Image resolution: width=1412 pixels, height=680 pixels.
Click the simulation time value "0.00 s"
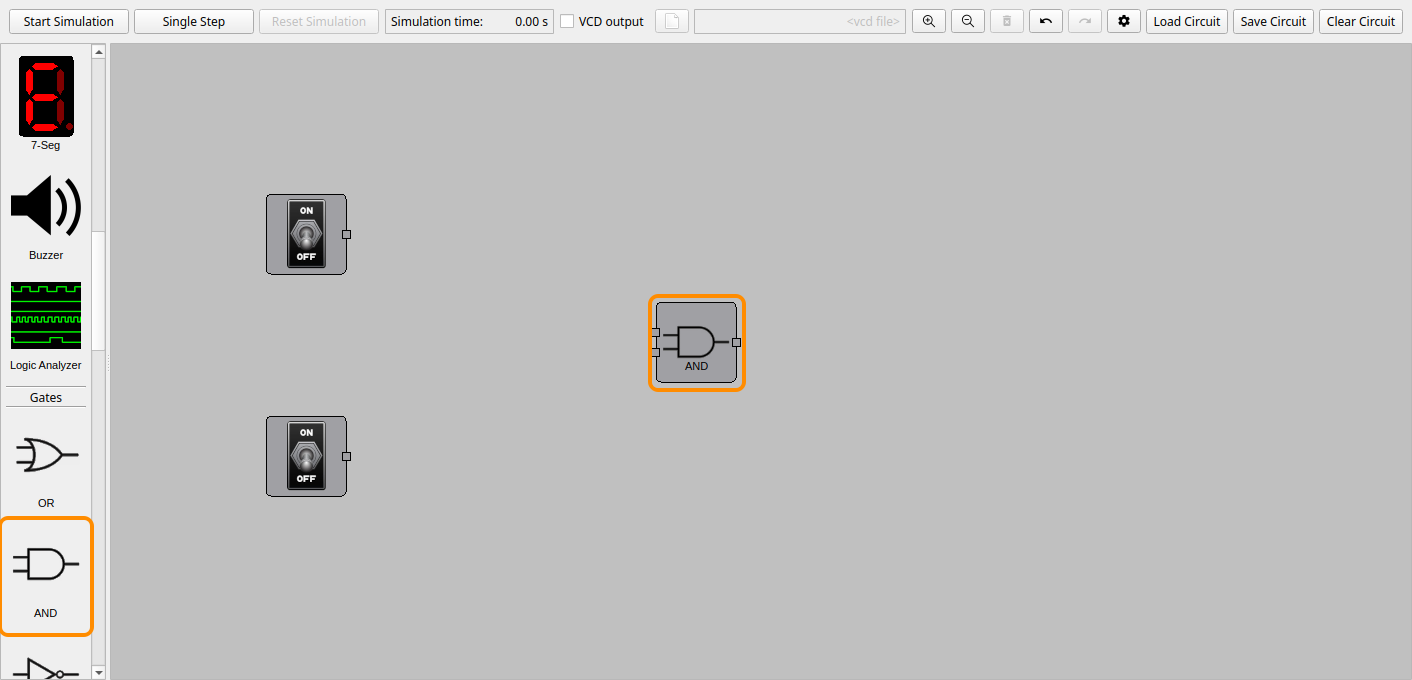click(x=531, y=21)
